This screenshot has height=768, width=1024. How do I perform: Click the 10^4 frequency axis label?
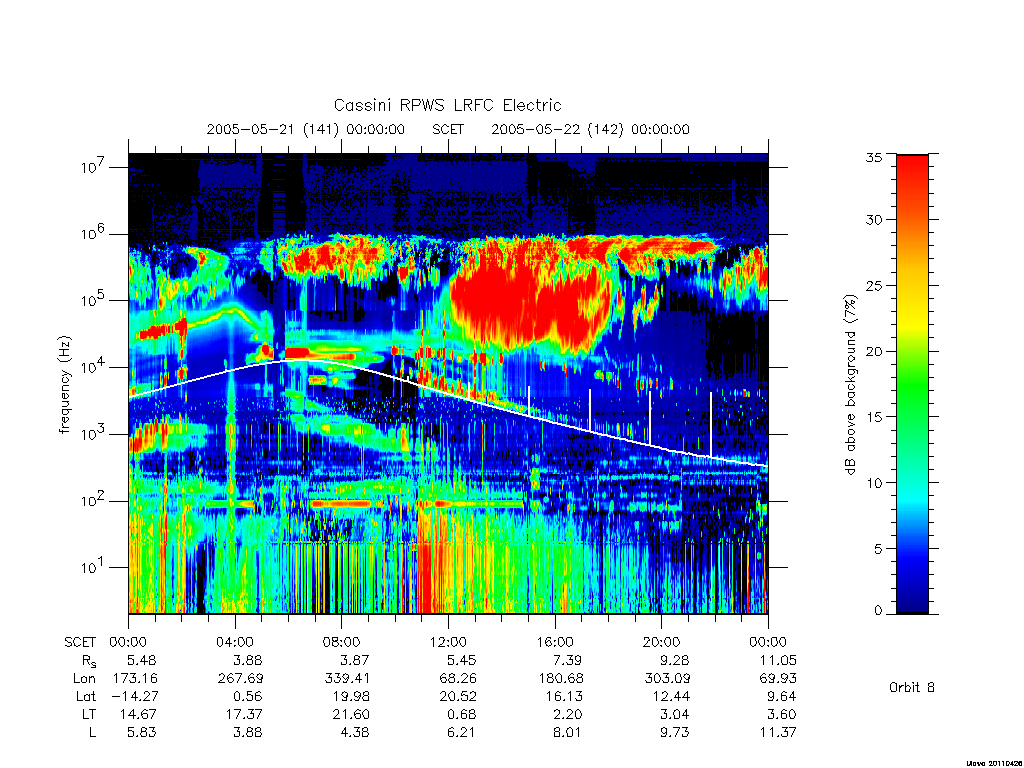pyautogui.click(x=94, y=367)
